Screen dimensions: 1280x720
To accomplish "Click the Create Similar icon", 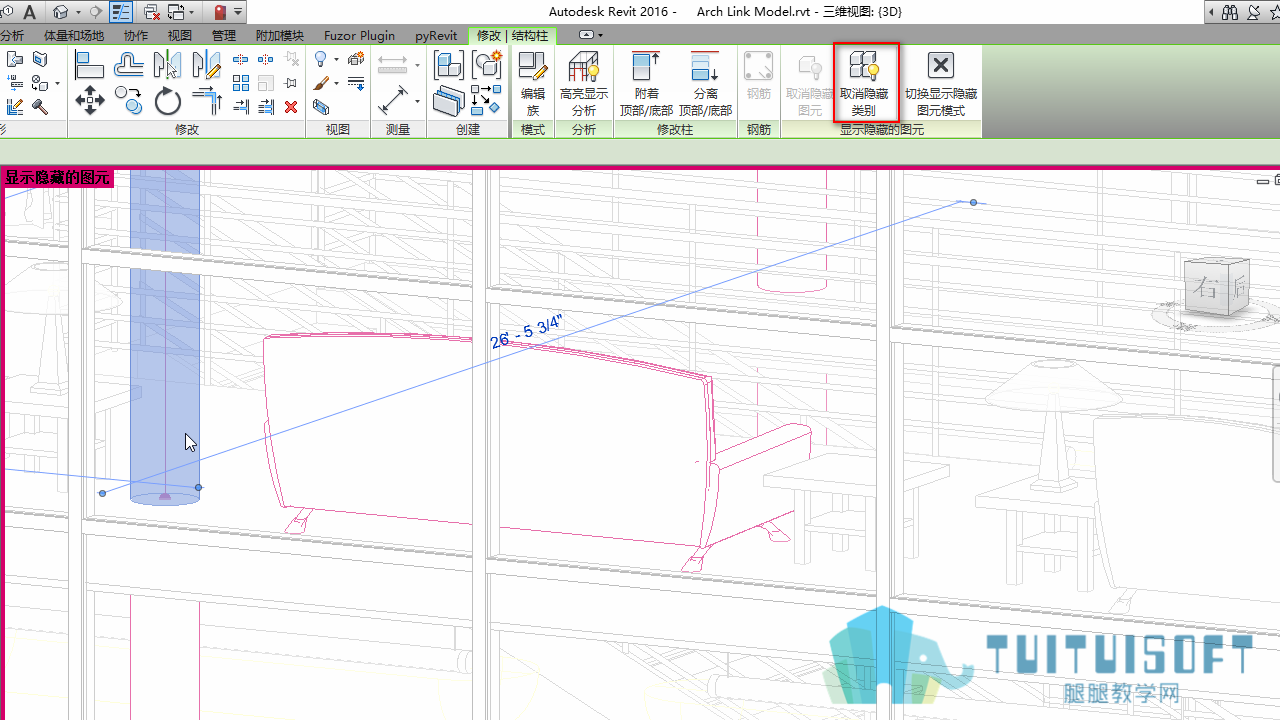I will point(486,100).
